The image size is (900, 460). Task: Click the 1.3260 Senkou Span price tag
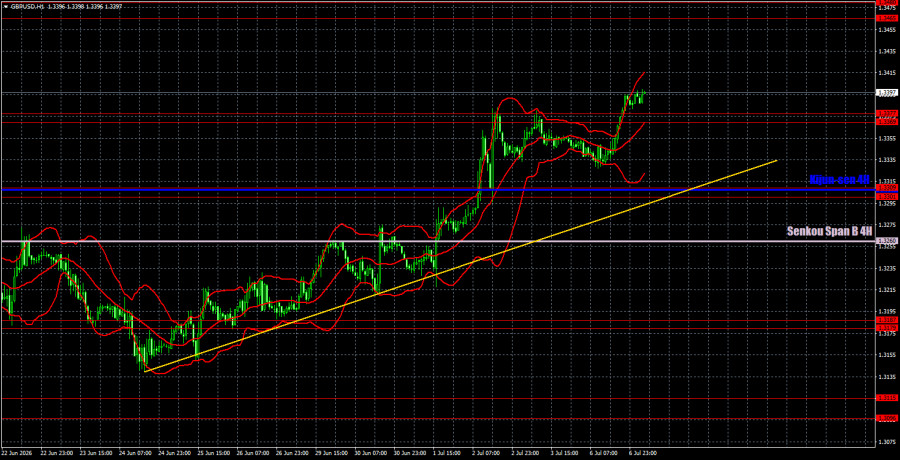[887, 242]
